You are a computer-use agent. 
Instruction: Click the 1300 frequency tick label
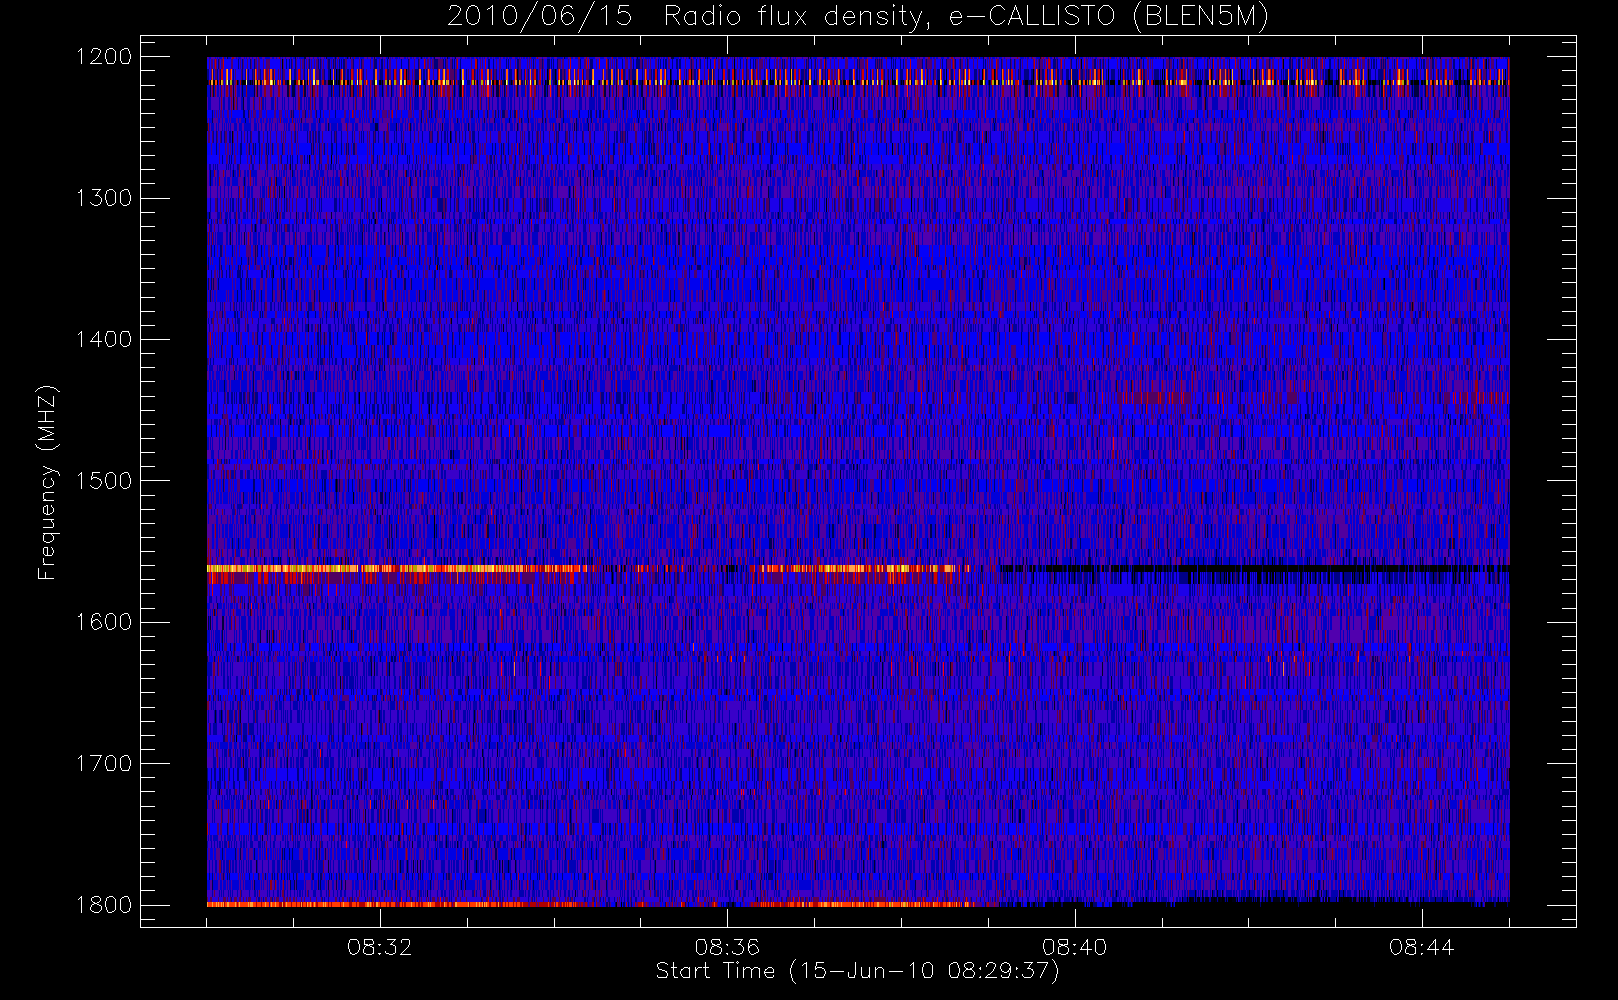click(x=104, y=198)
